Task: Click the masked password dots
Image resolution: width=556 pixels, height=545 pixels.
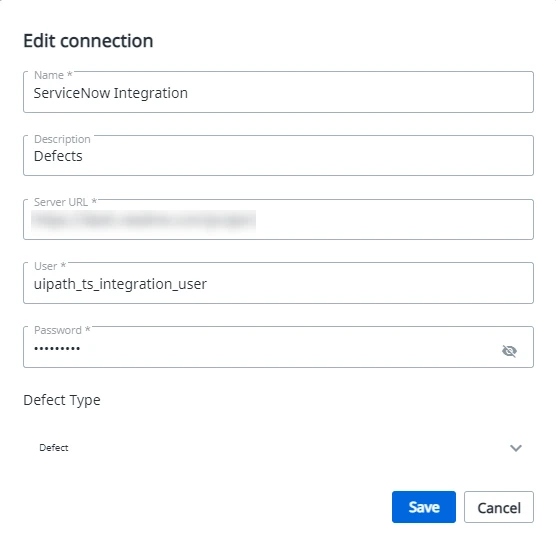Action: tap(57, 349)
